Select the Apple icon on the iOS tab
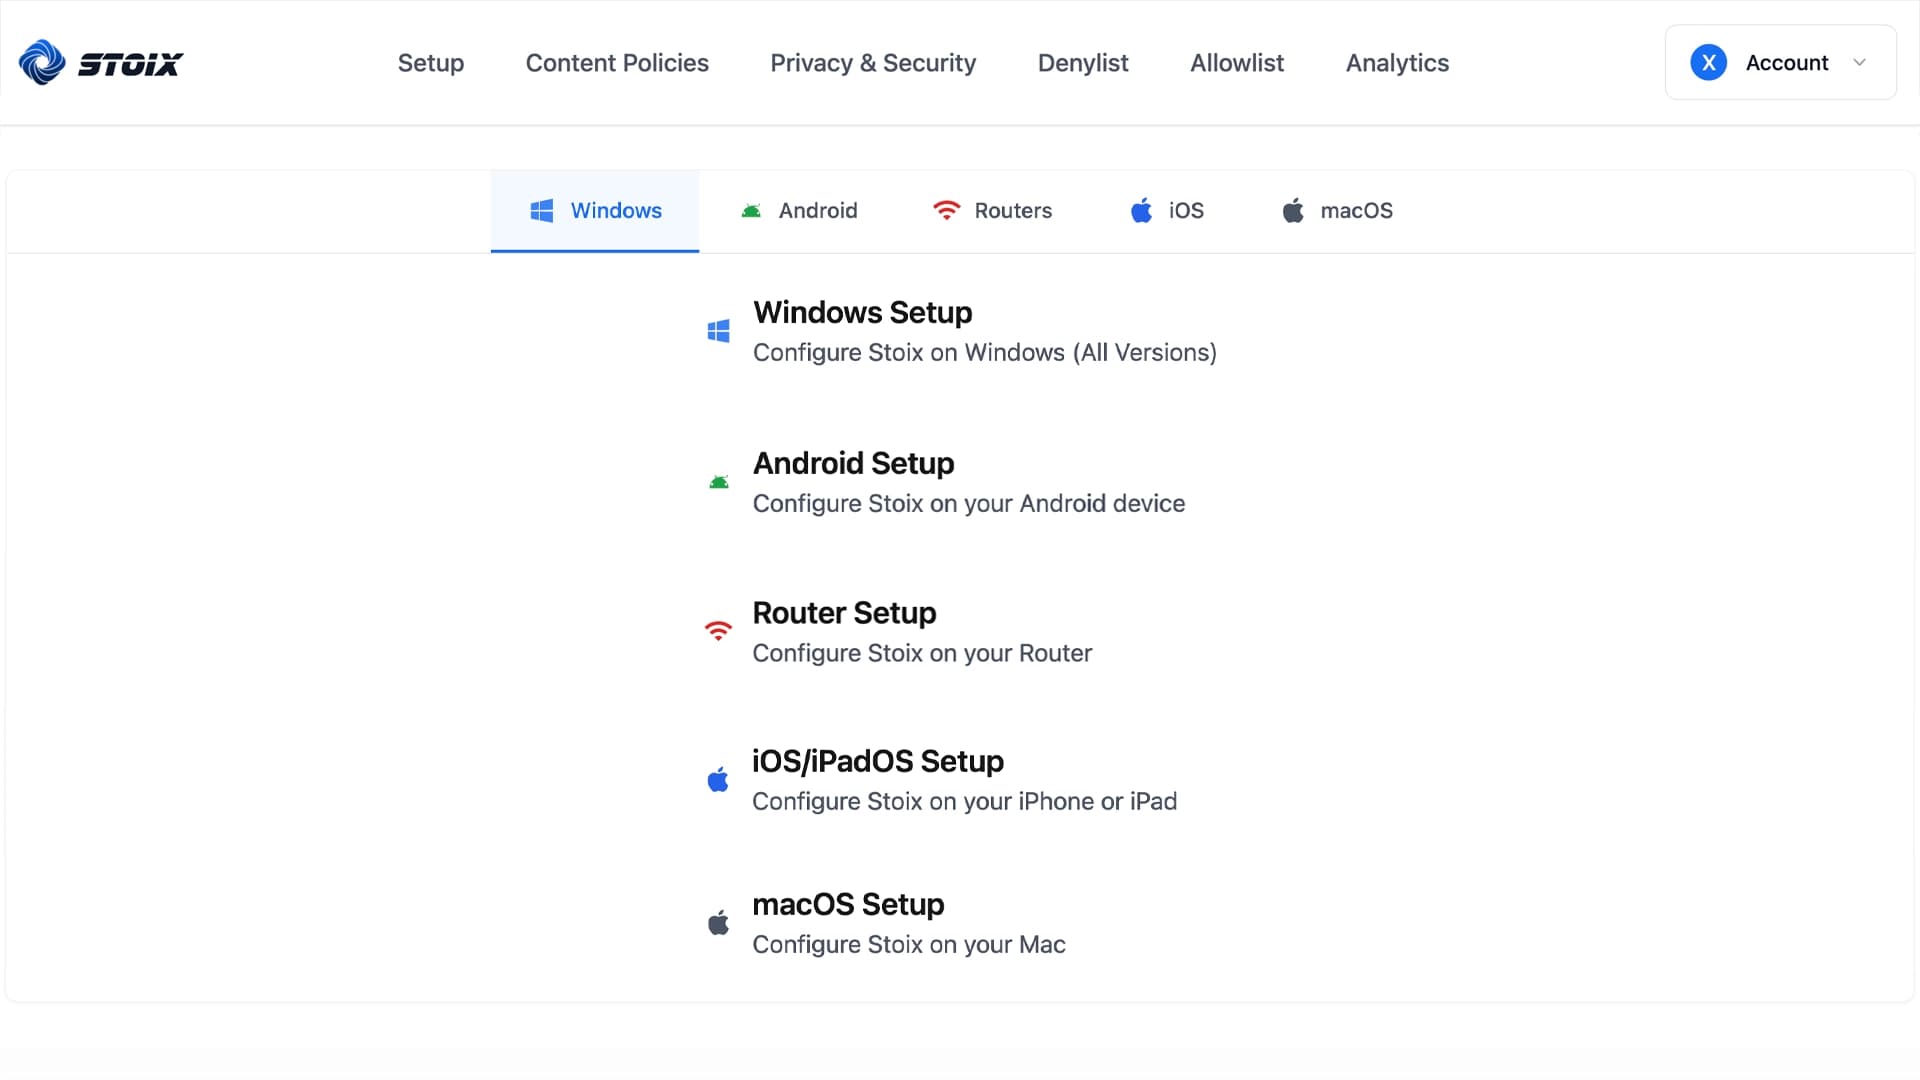Image resolution: width=1920 pixels, height=1080 pixels. (1141, 210)
